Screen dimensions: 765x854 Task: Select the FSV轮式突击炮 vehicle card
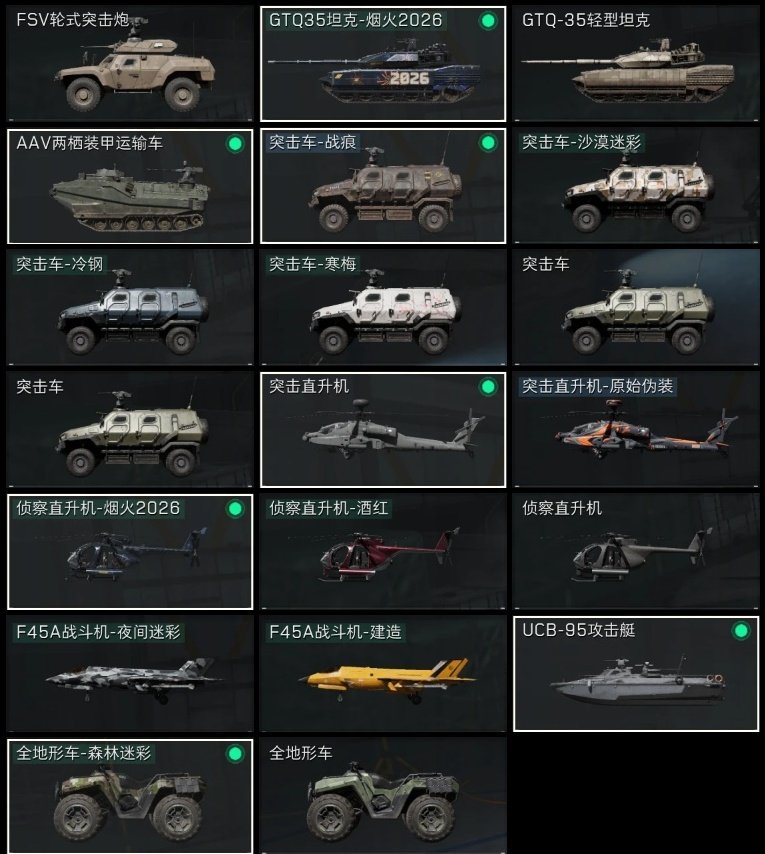pyautogui.click(x=130, y=64)
